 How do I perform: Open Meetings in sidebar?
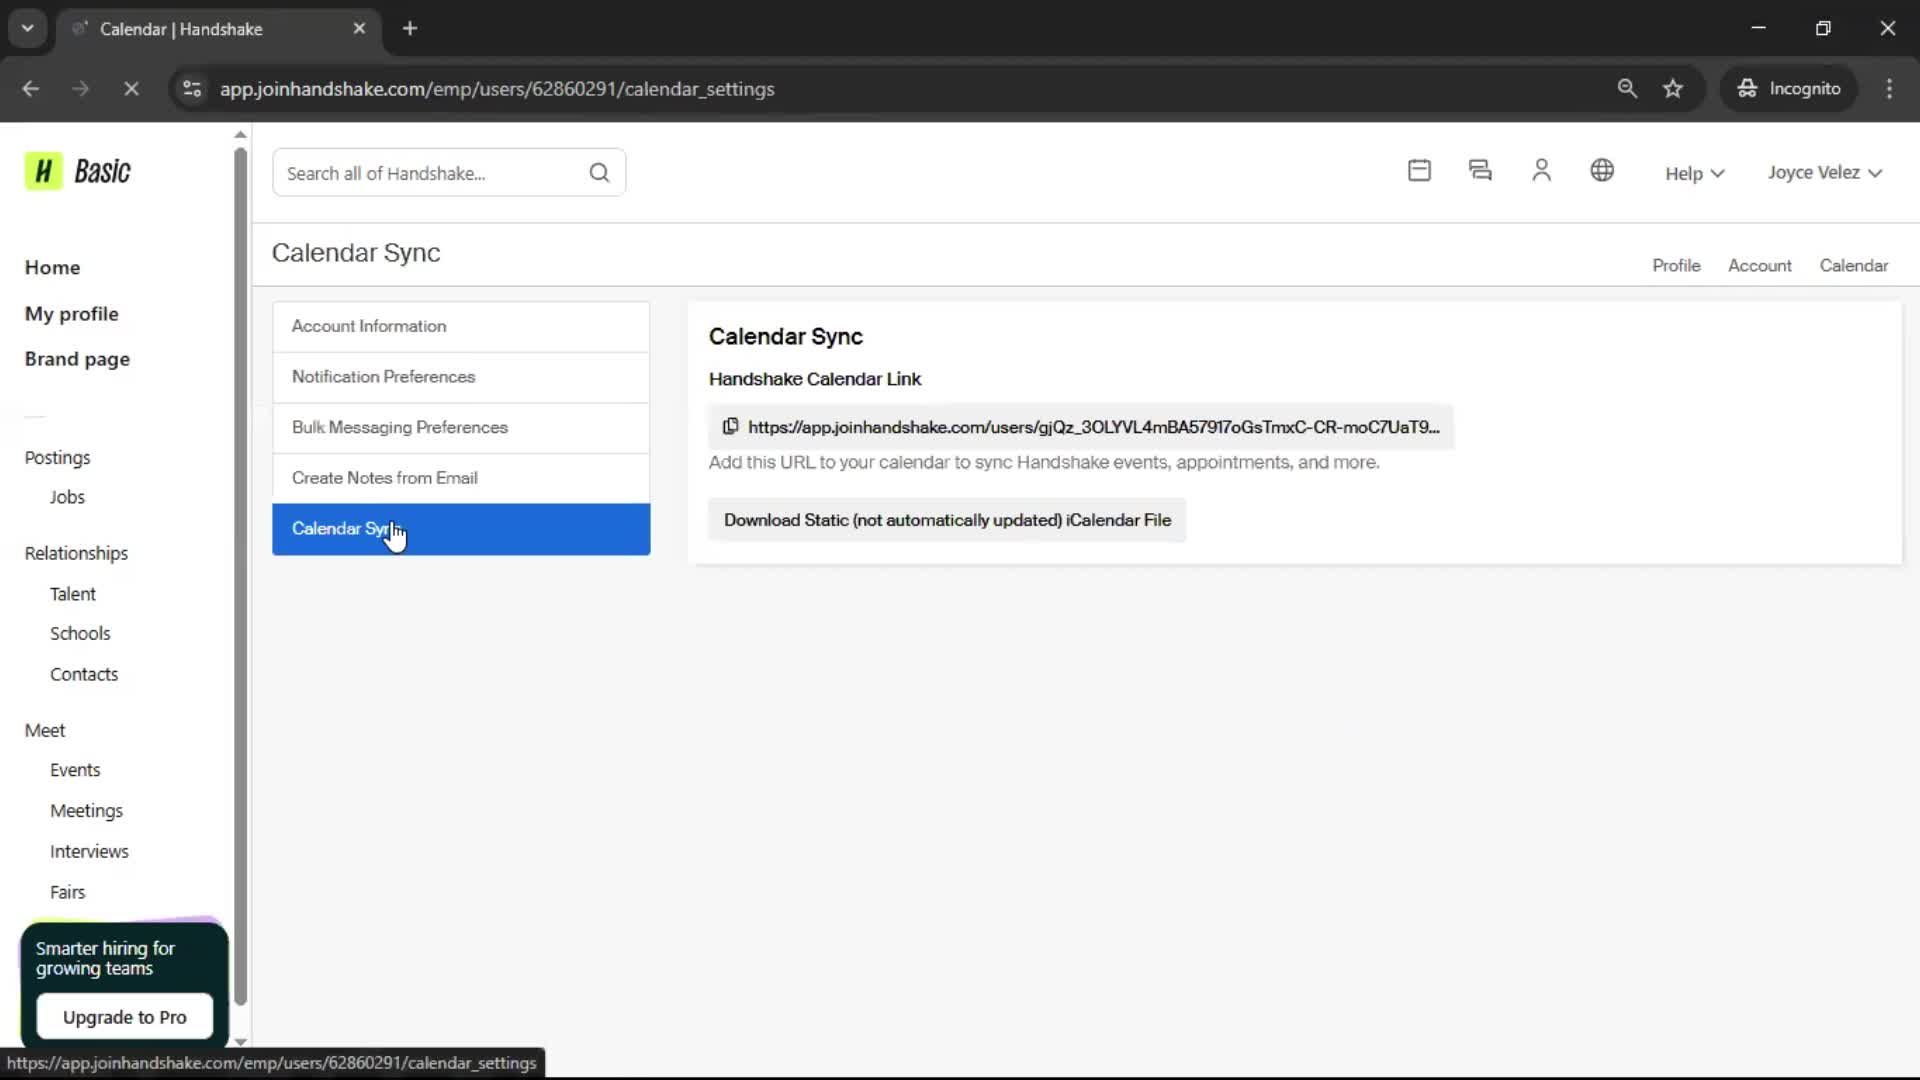point(86,811)
